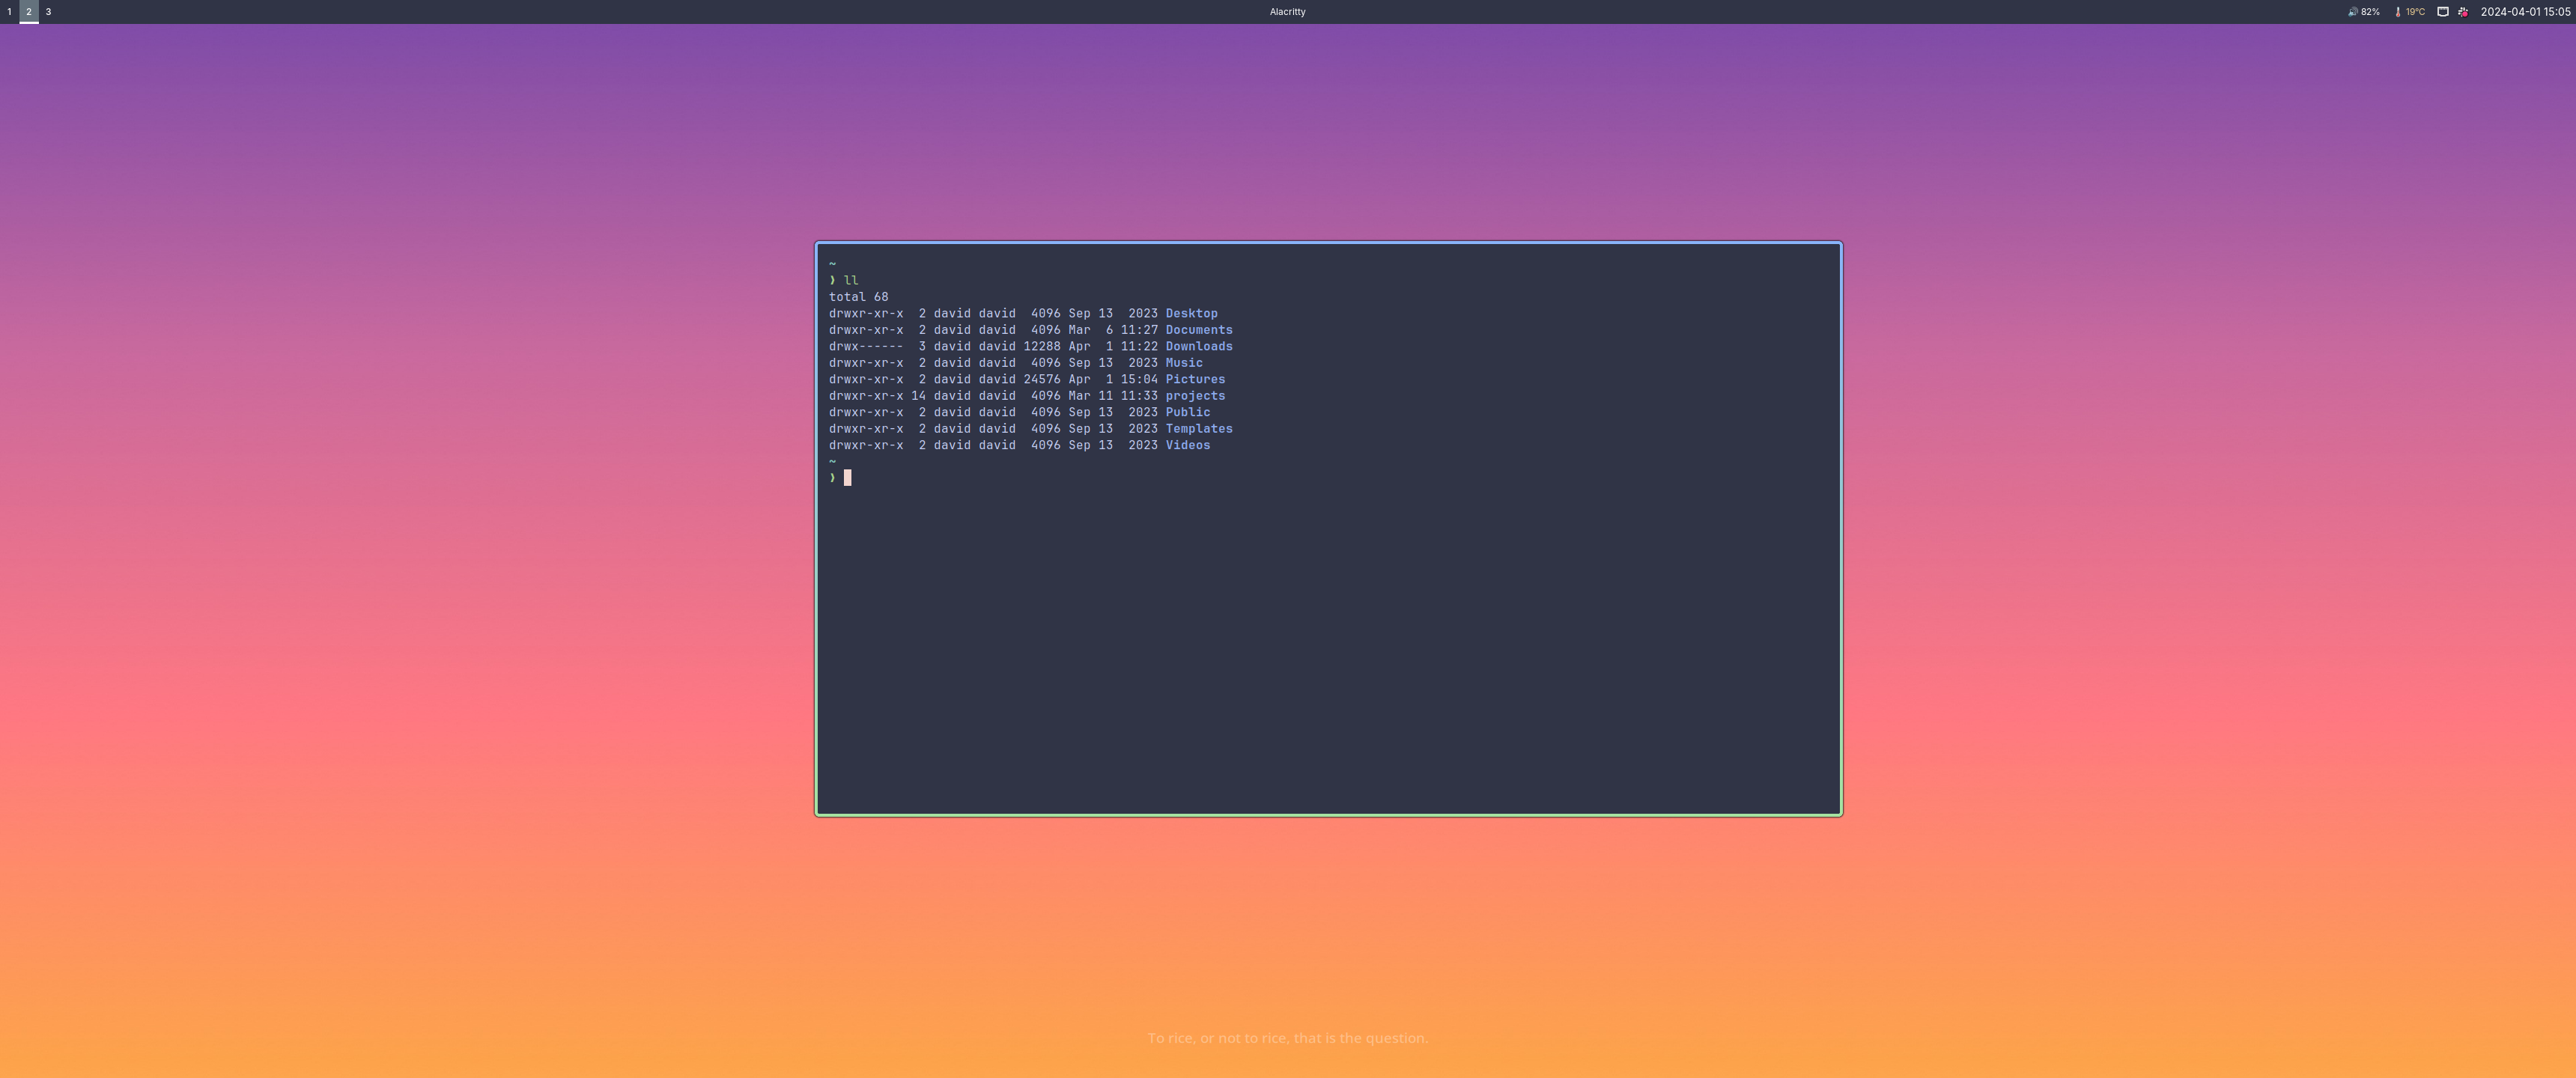This screenshot has height=1078, width=2576.
Task: Click the Desktop directory name
Action: click(1191, 313)
